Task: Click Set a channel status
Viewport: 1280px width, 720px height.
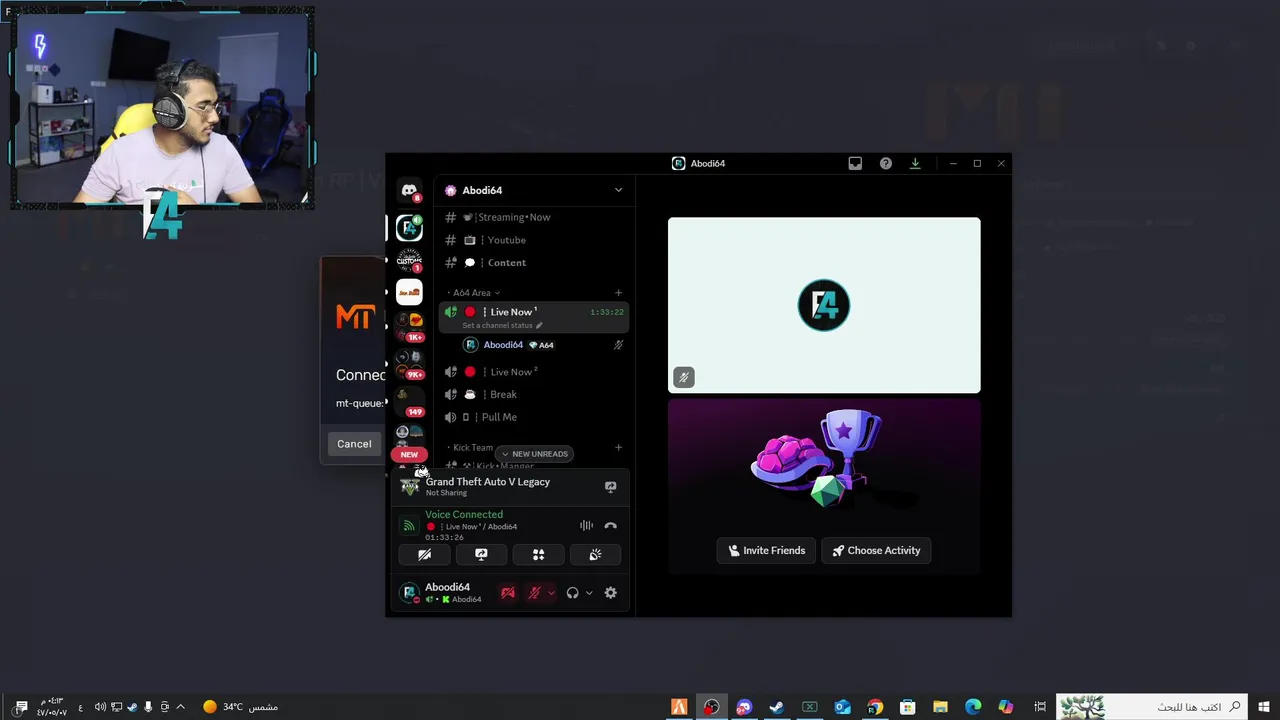Action: point(502,325)
